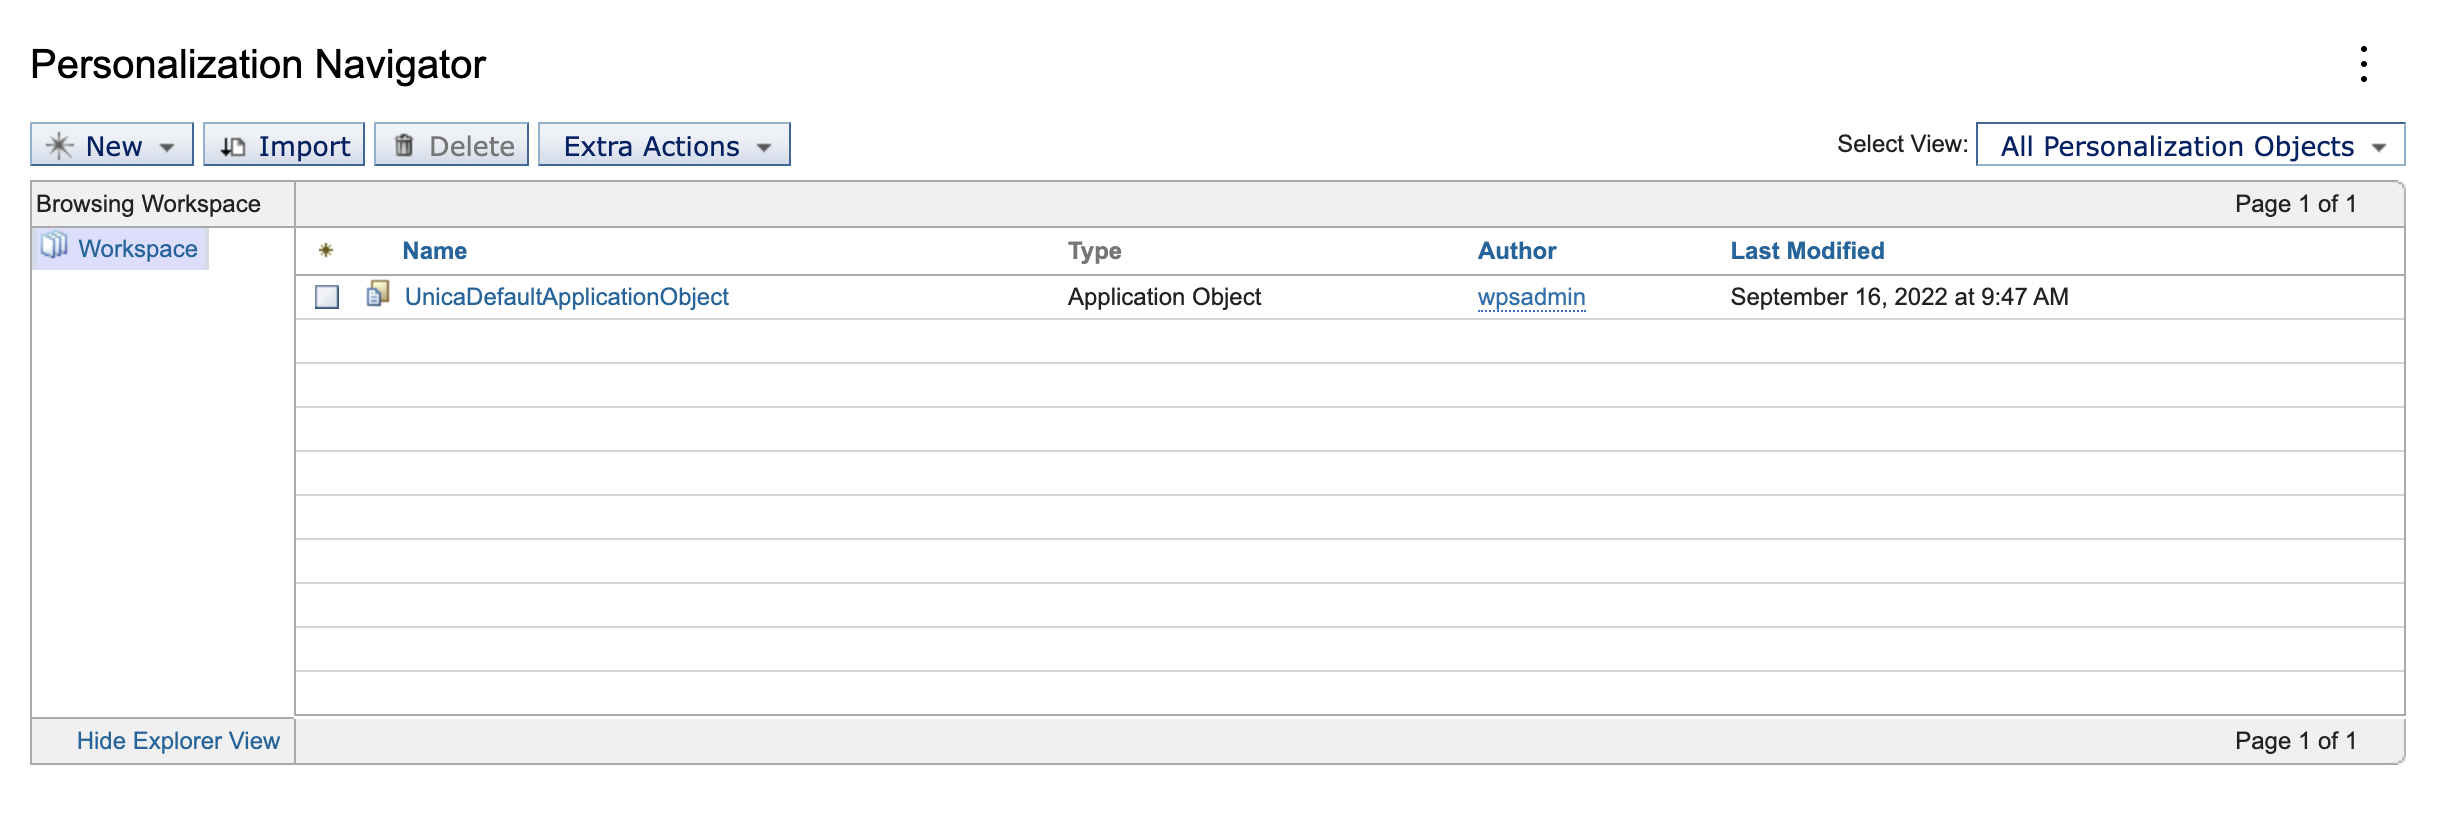
Task: Click the Select View label
Action: pos(1902,144)
